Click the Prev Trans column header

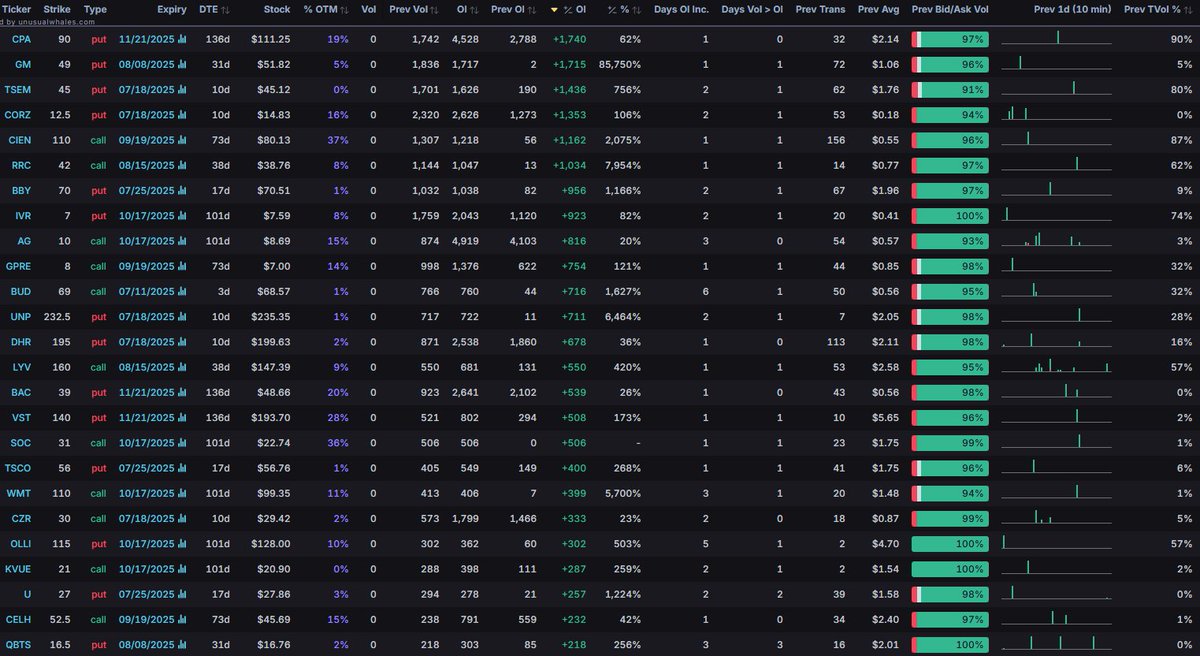click(x=820, y=10)
